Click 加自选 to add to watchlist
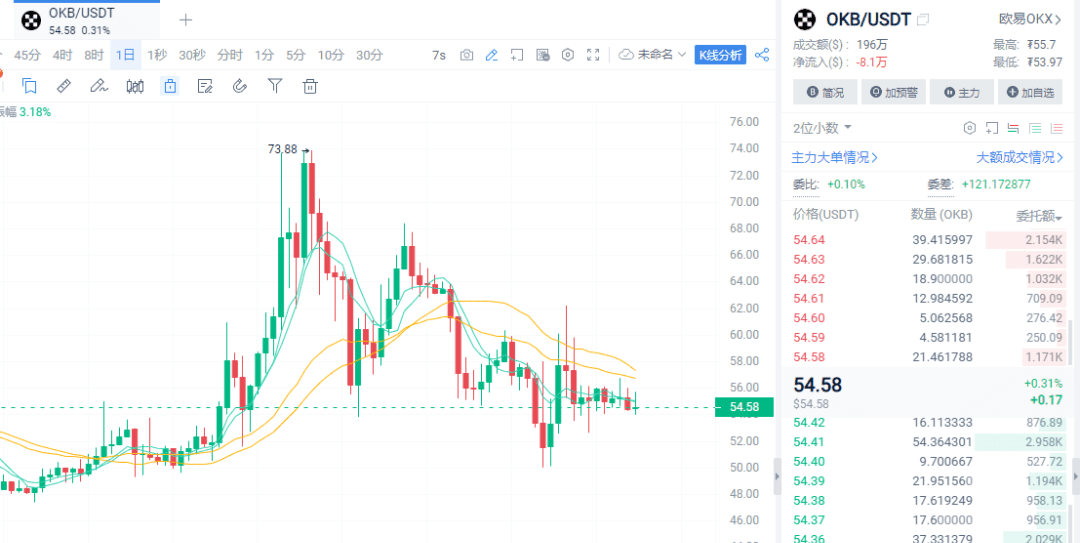This screenshot has width=1080, height=543. coord(1030,92)
